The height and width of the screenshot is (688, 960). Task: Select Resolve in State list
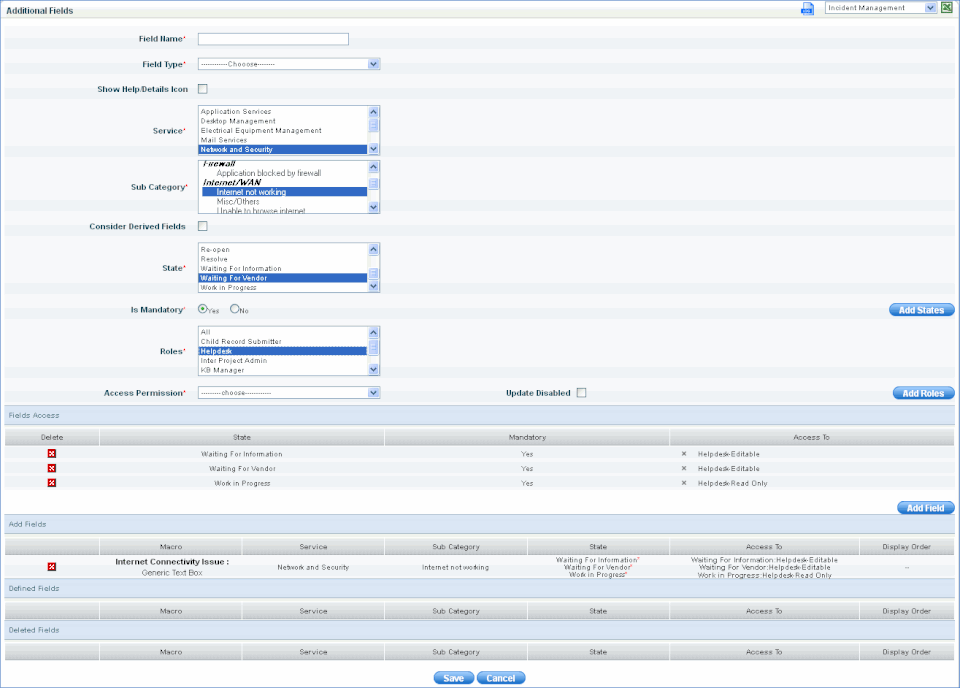coord(283,259)
